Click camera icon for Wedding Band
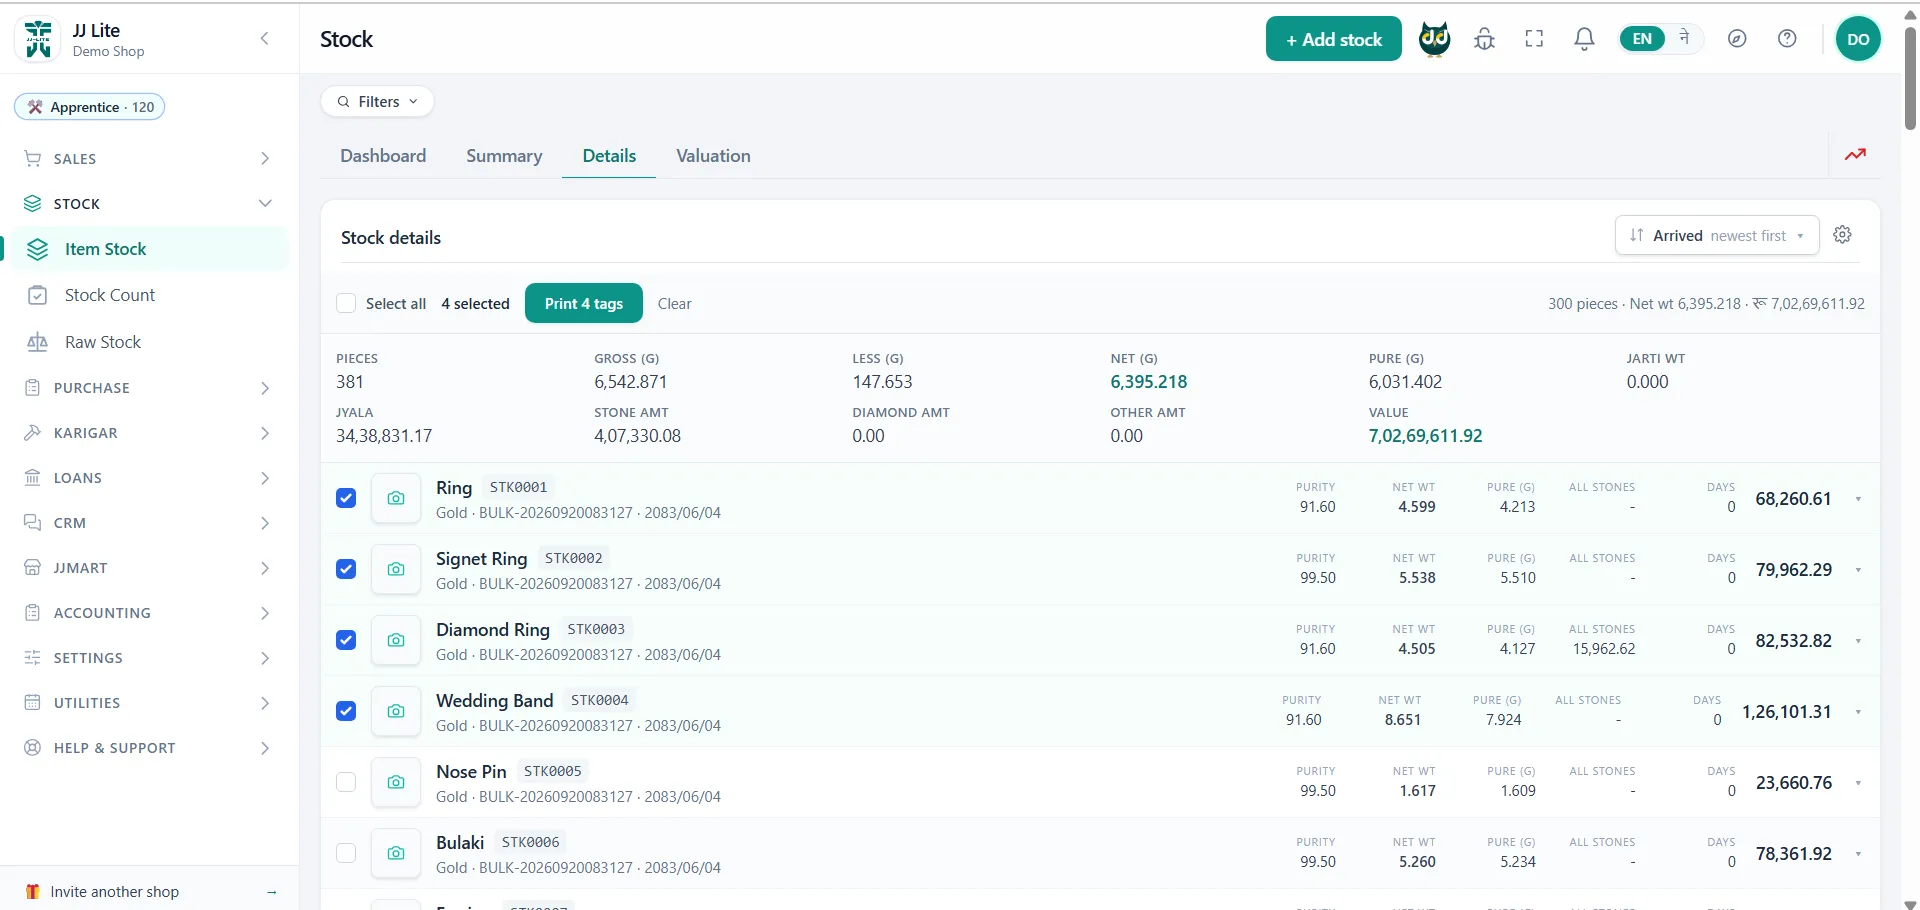 [x=396, y=711]
